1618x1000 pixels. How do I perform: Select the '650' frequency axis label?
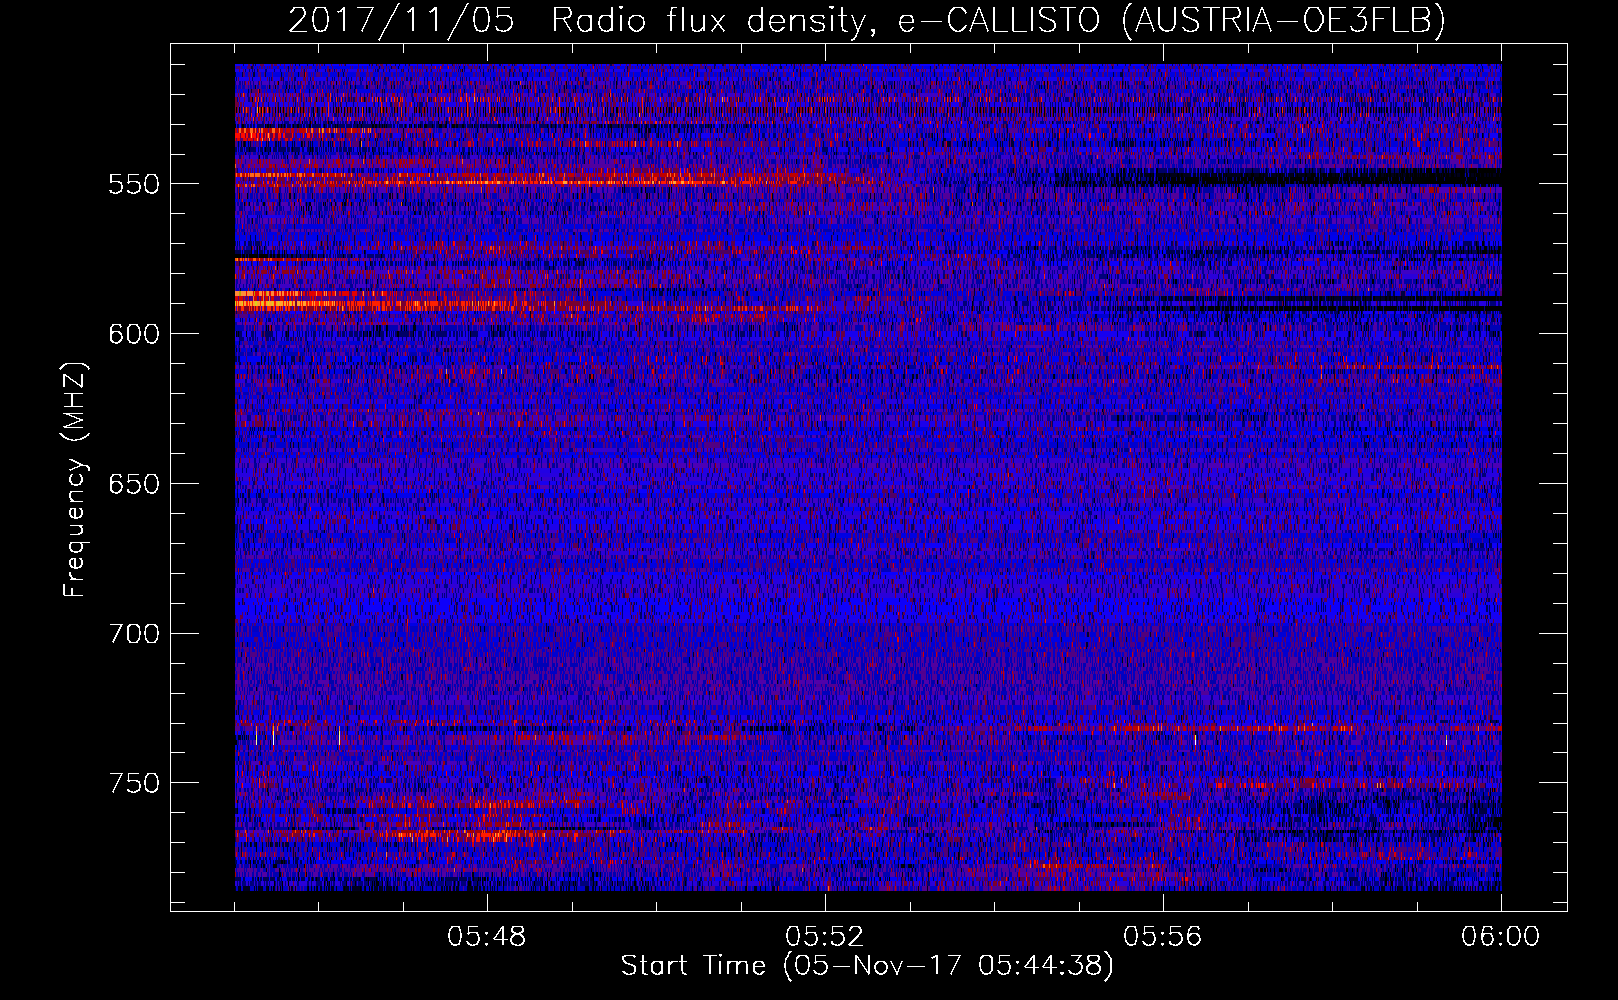(134, 484)
